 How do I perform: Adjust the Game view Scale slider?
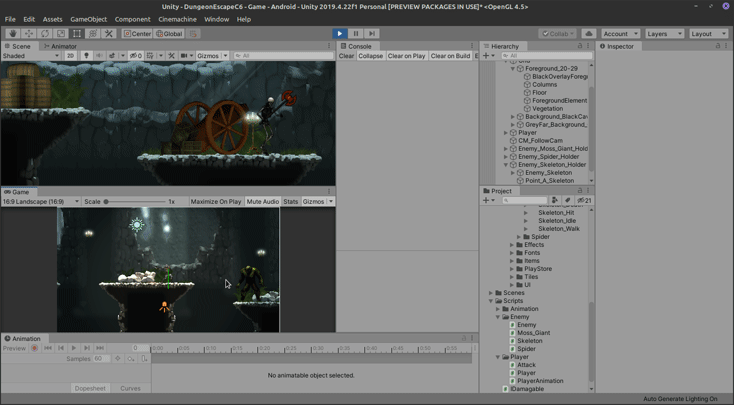[x=135, y=201]
